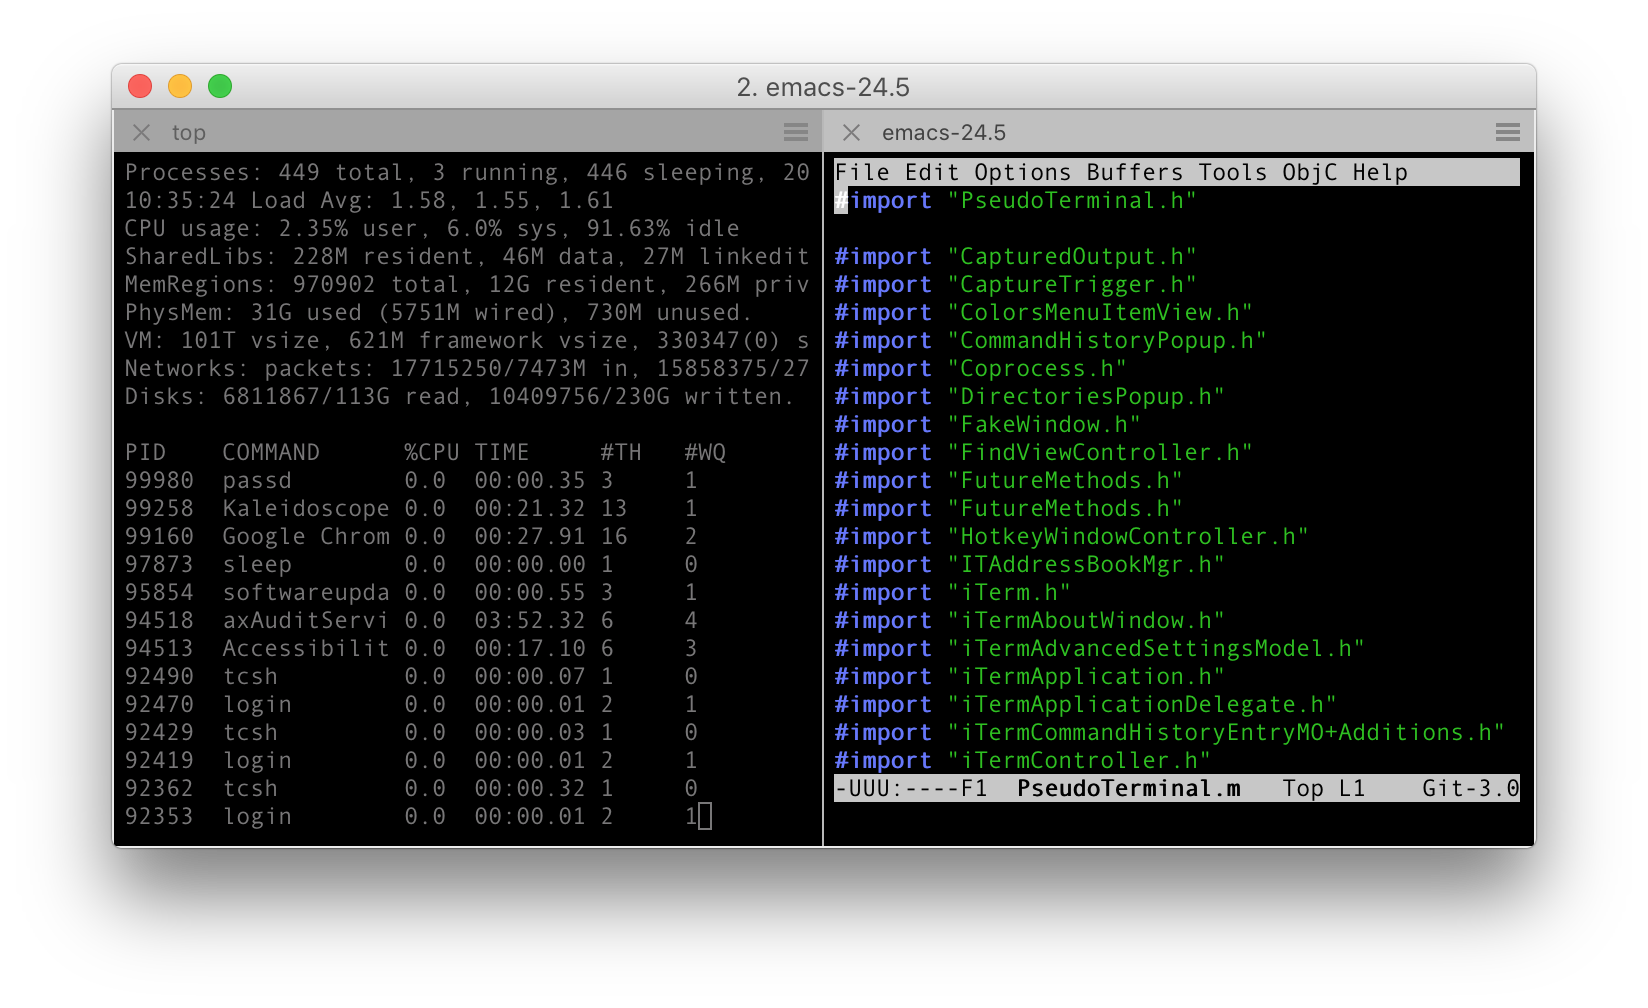Open the Emacs Edit menu
This screenshot has width=1648, height=1008.
[931, 173]
